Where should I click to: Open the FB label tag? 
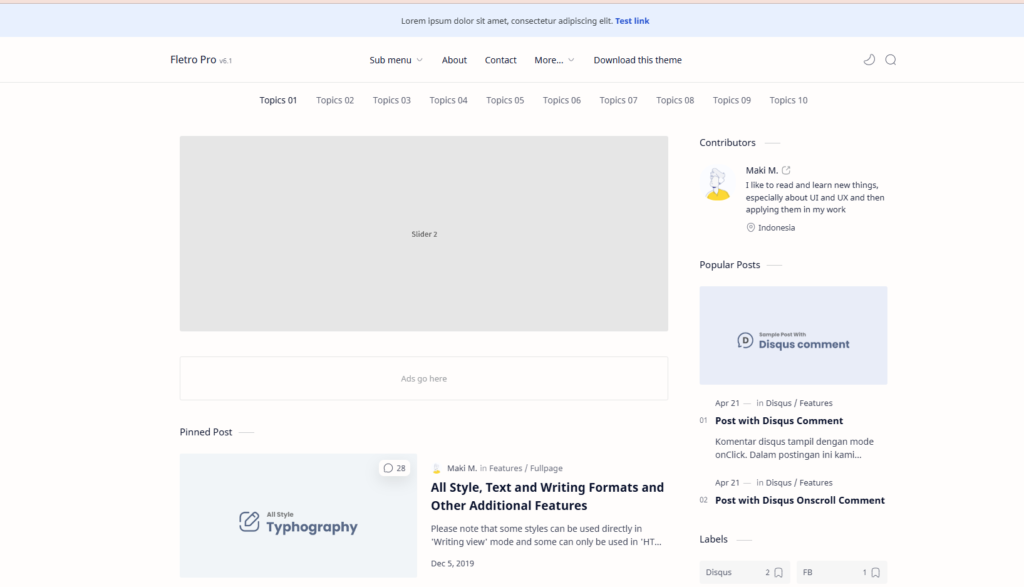(842, 572)
